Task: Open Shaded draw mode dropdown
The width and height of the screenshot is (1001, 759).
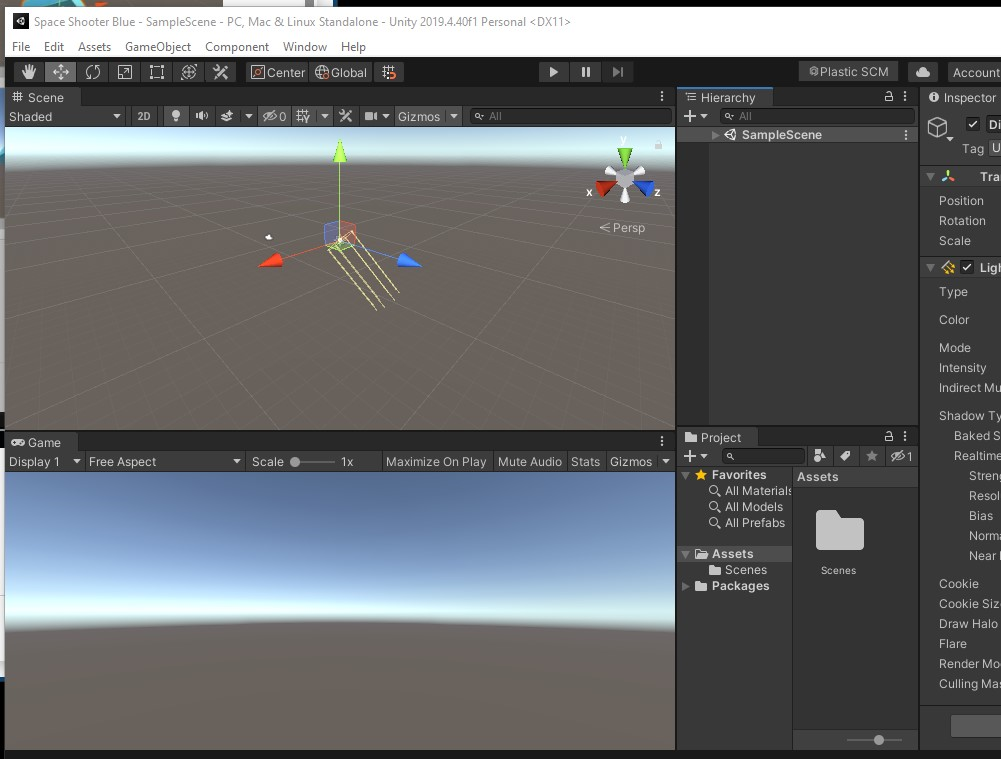Action: (64, 116)
